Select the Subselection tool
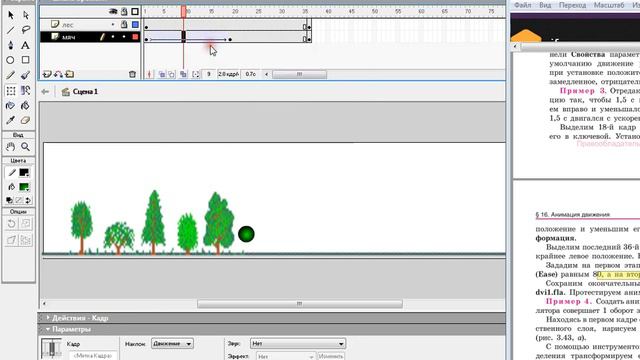The image size is (640, 360). (26, 15)
